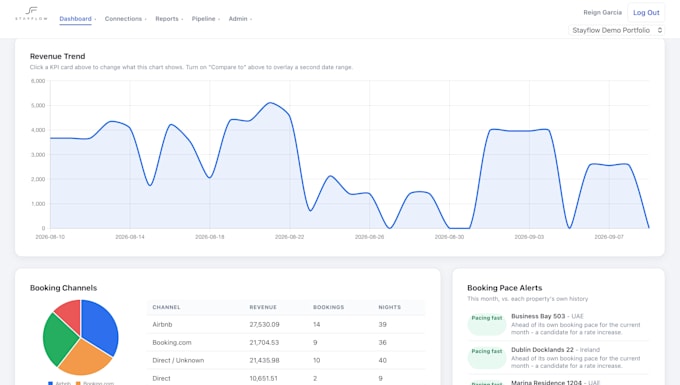Click the Reign Garcia user name
Viewport: 680px width, 385px height.
coord(602,13)
